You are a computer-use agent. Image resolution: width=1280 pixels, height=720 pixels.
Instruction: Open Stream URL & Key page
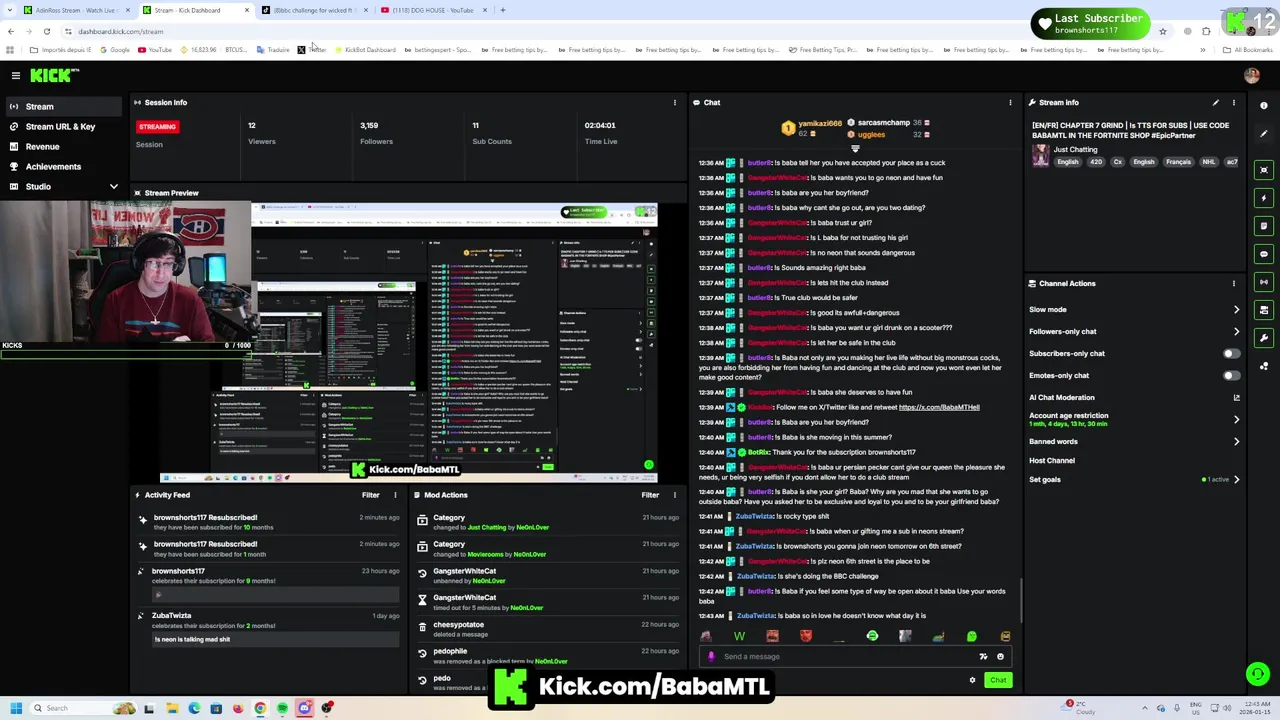[x=65, y=126]
